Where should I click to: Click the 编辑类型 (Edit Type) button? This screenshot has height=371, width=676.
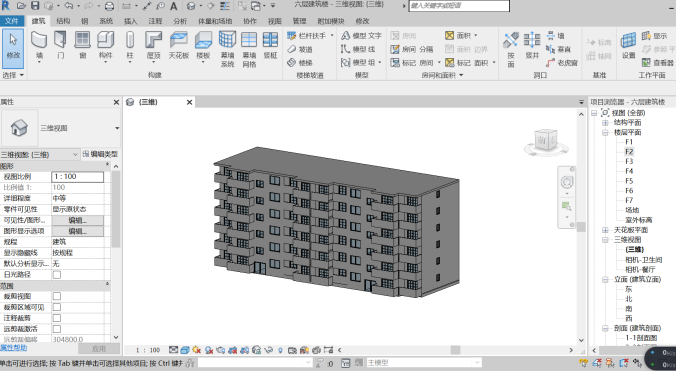[x=100, y=154]
